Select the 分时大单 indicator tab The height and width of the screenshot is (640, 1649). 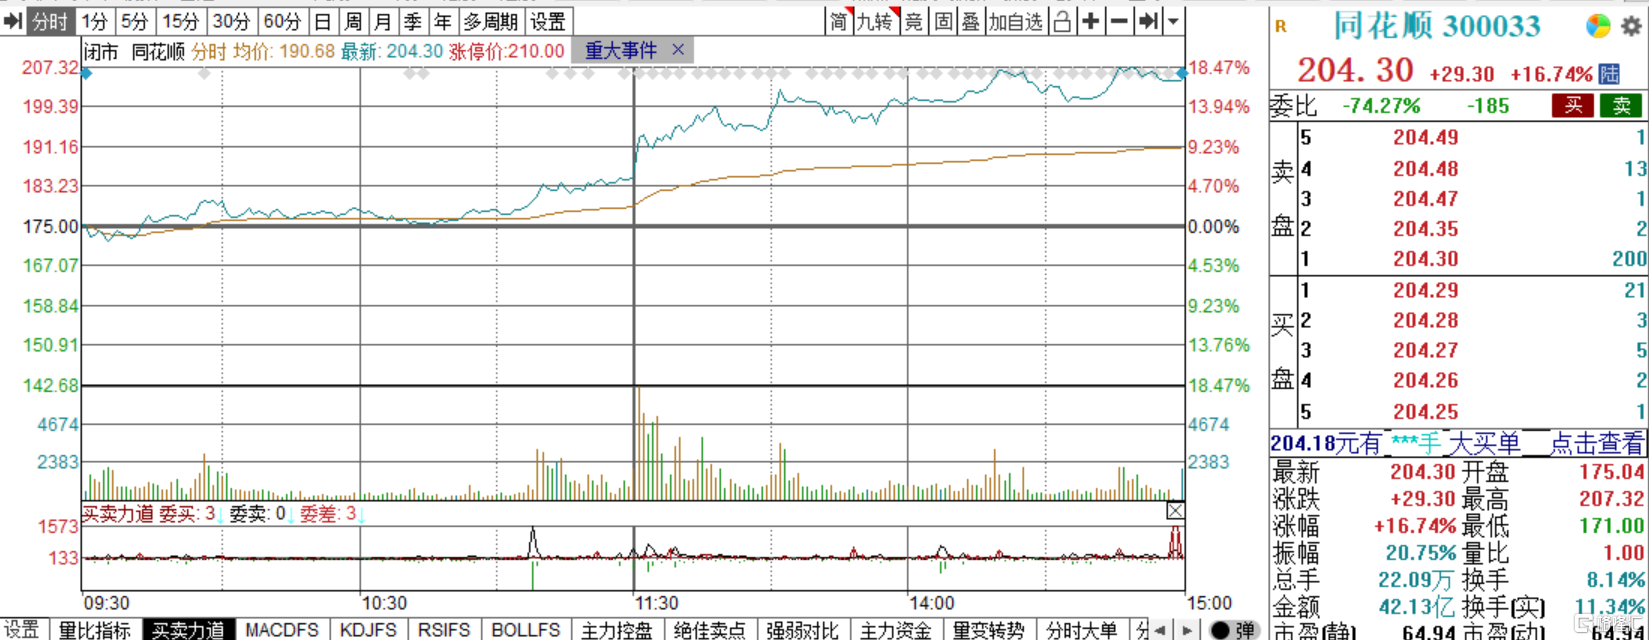1081,630
